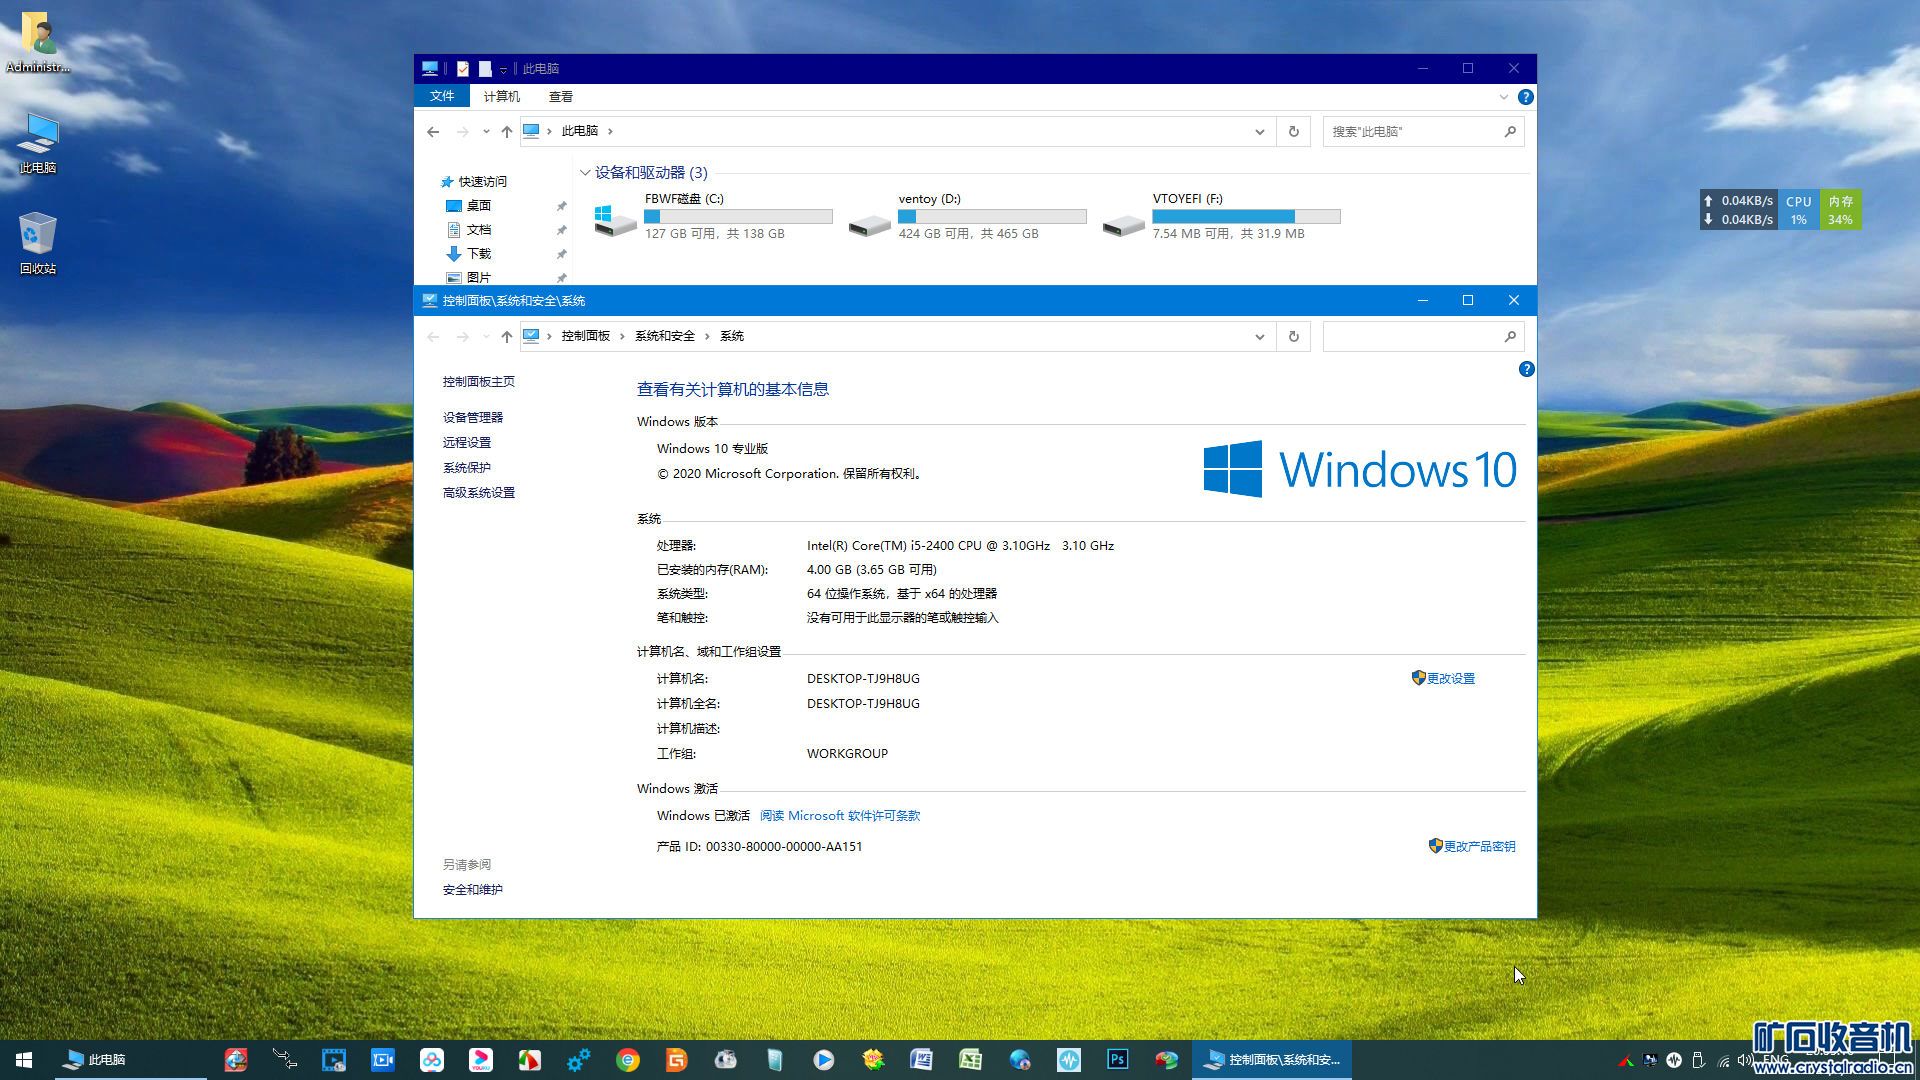Open the Youku taskbar icon

point(481,1059)
